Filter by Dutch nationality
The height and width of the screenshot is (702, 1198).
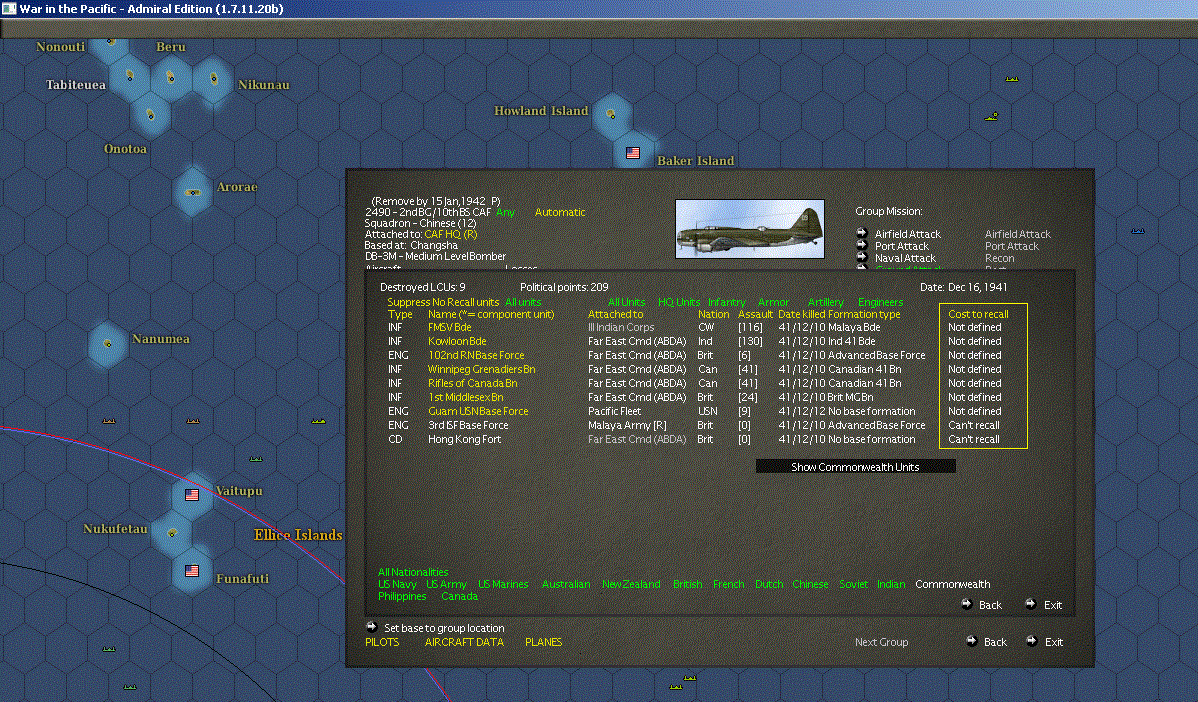point(769,584)
